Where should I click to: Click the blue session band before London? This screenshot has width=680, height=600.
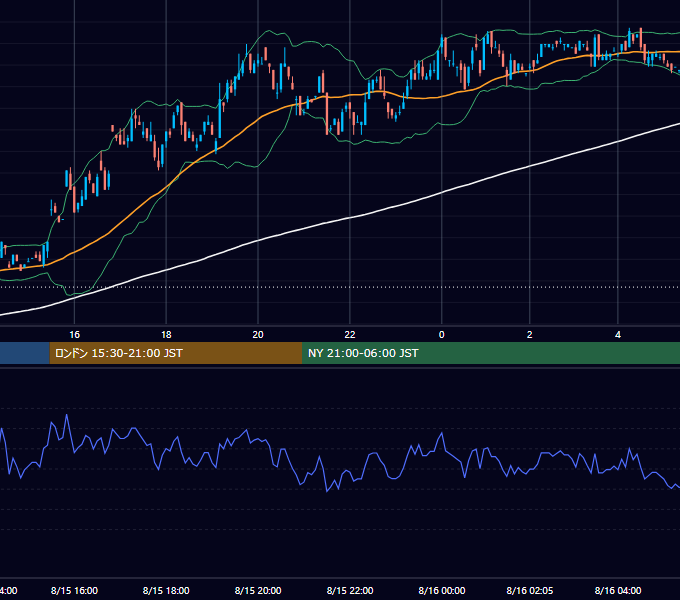(25, 353)
